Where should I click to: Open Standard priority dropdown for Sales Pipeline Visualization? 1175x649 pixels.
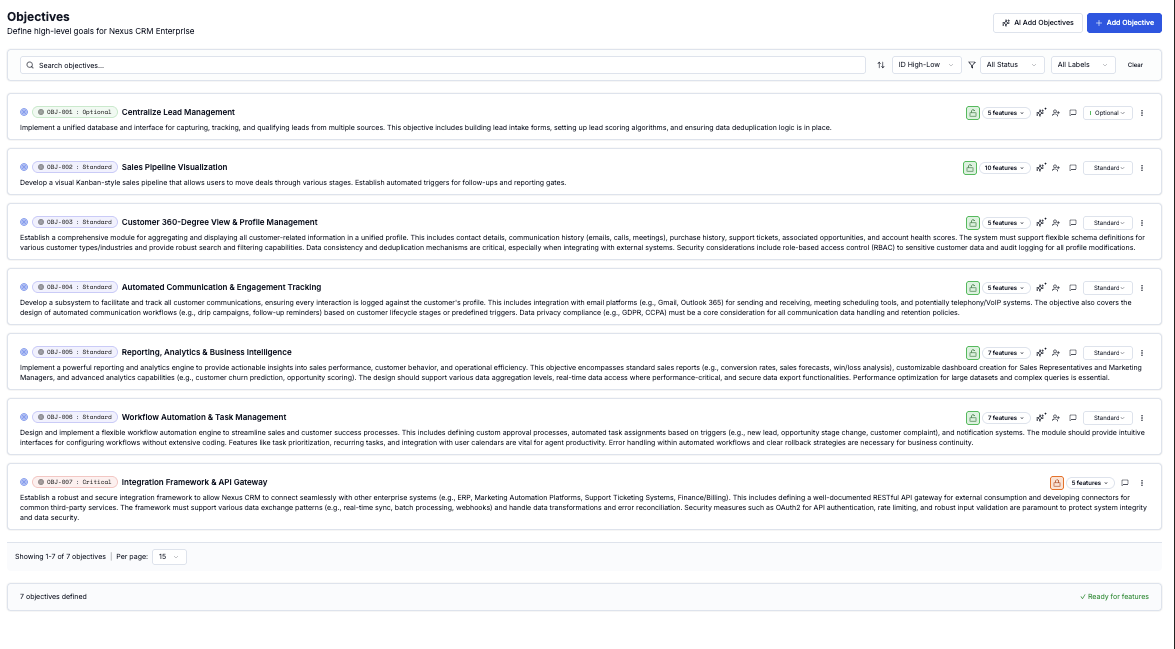[x=1107, y=168]
